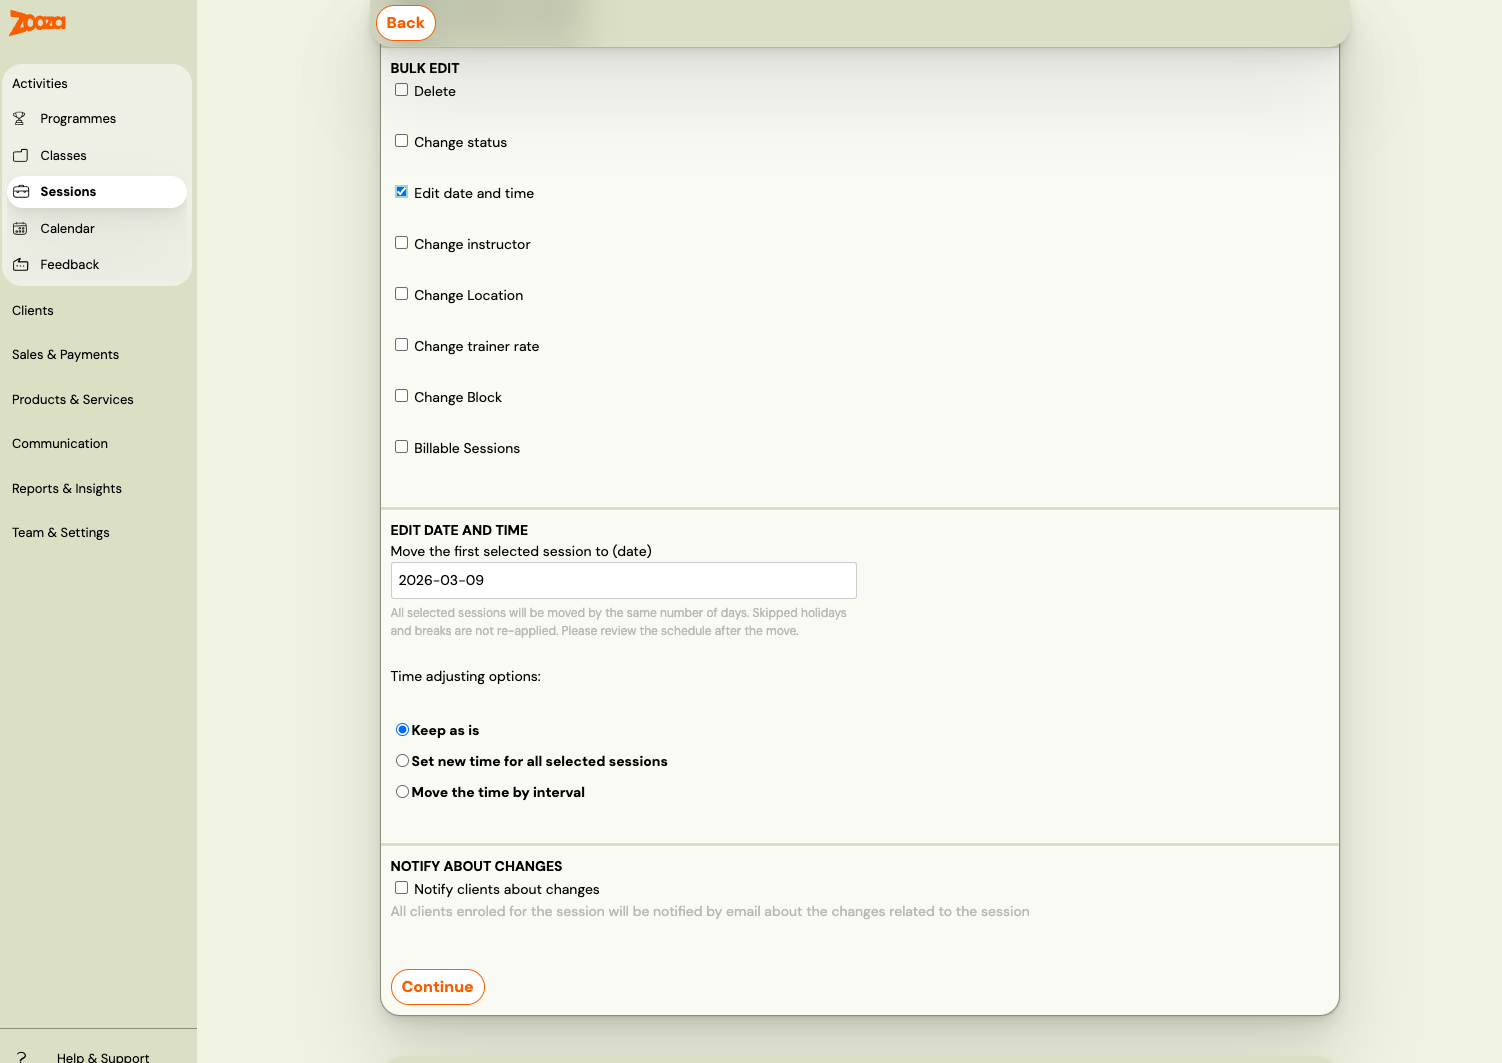Click the NOTIFY ABOUT CHANGES heading
The image size is (1502, 1063).
[x=476, y=867]
